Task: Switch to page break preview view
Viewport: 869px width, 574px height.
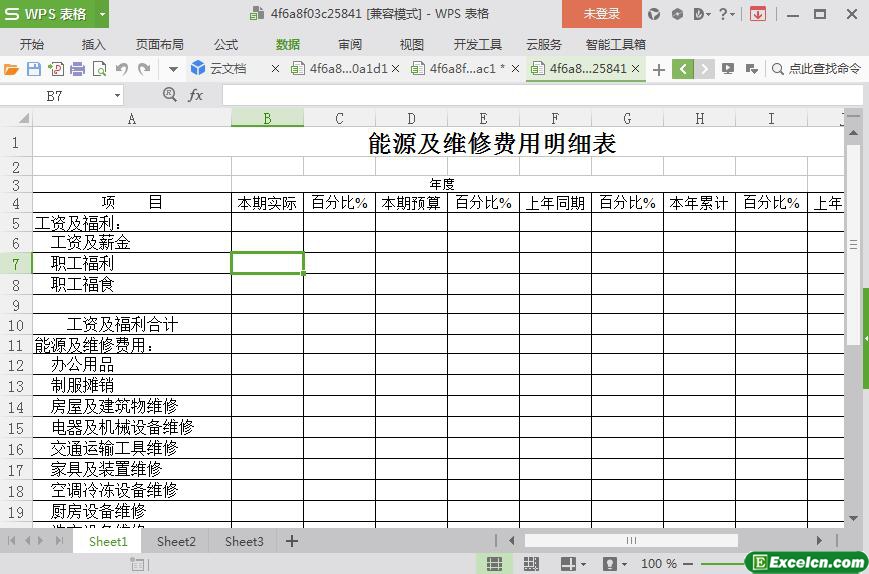Action: 531,564
